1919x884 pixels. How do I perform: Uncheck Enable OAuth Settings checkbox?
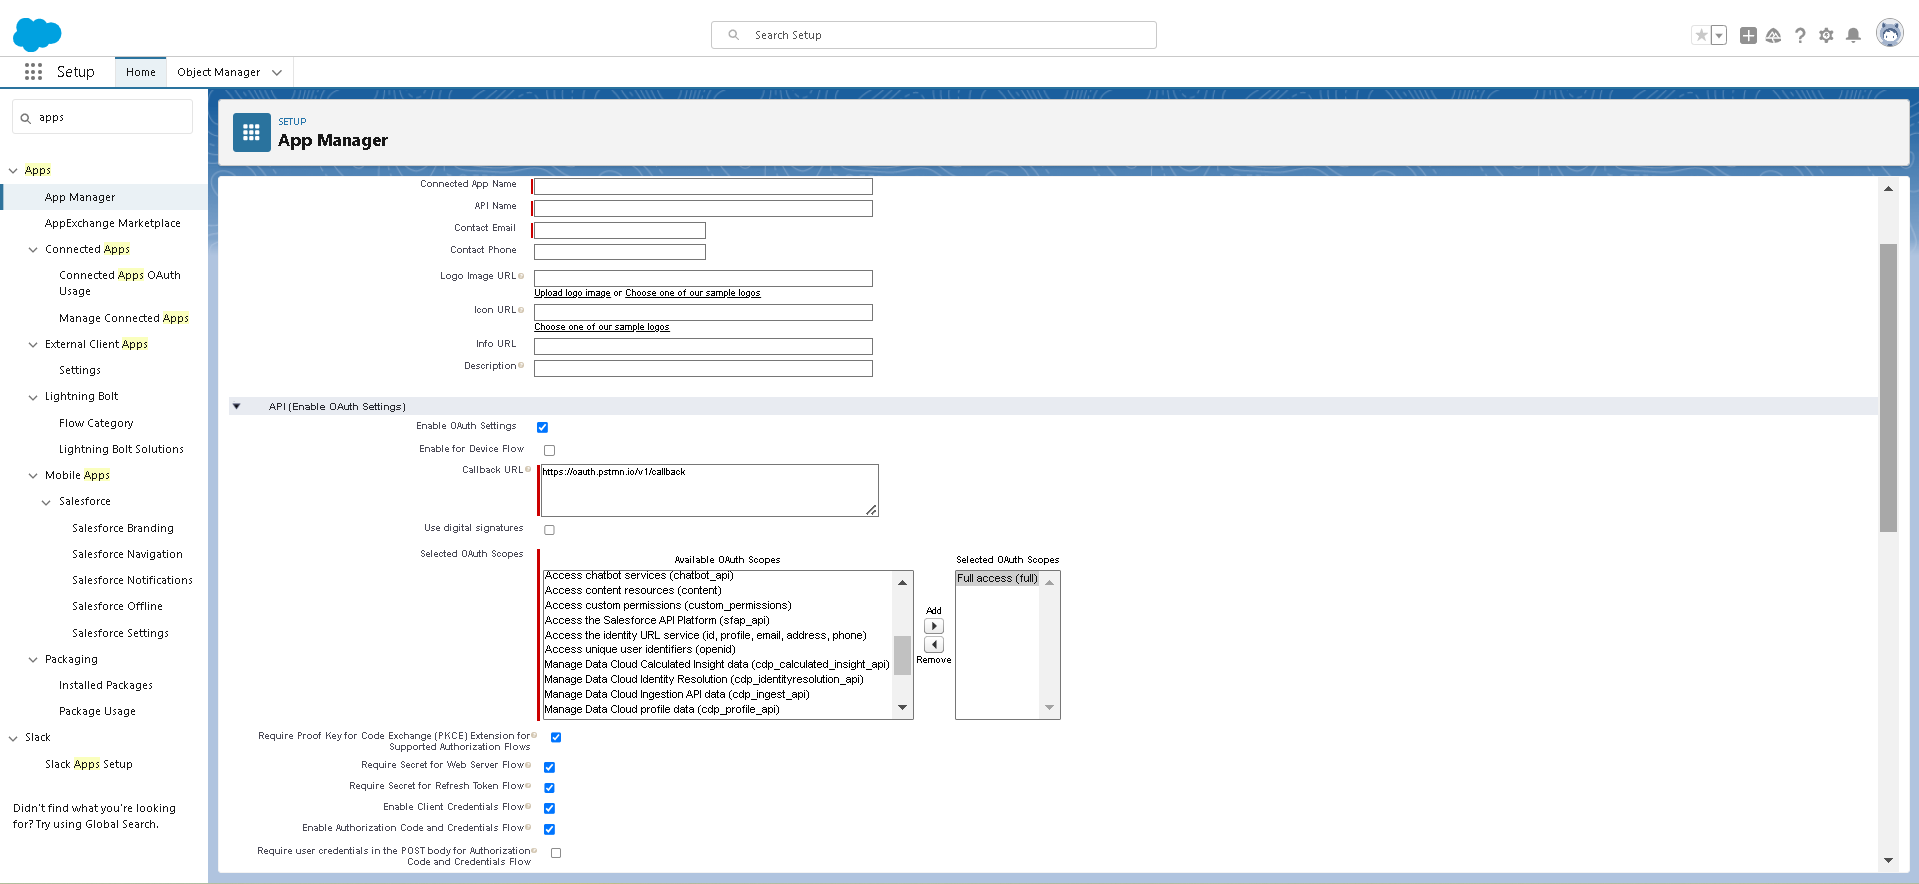tap(542, 427)
